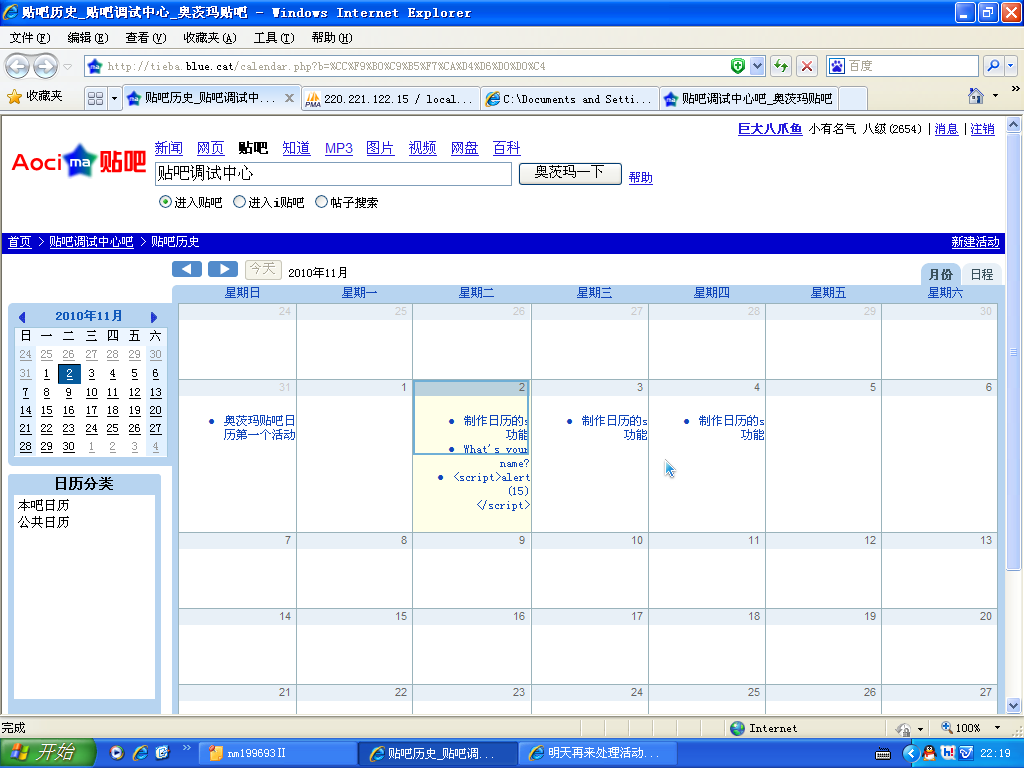1024x768 pixels.
Task: Expand the zoom level dropdown in status bar
Action: click(997, 728)
